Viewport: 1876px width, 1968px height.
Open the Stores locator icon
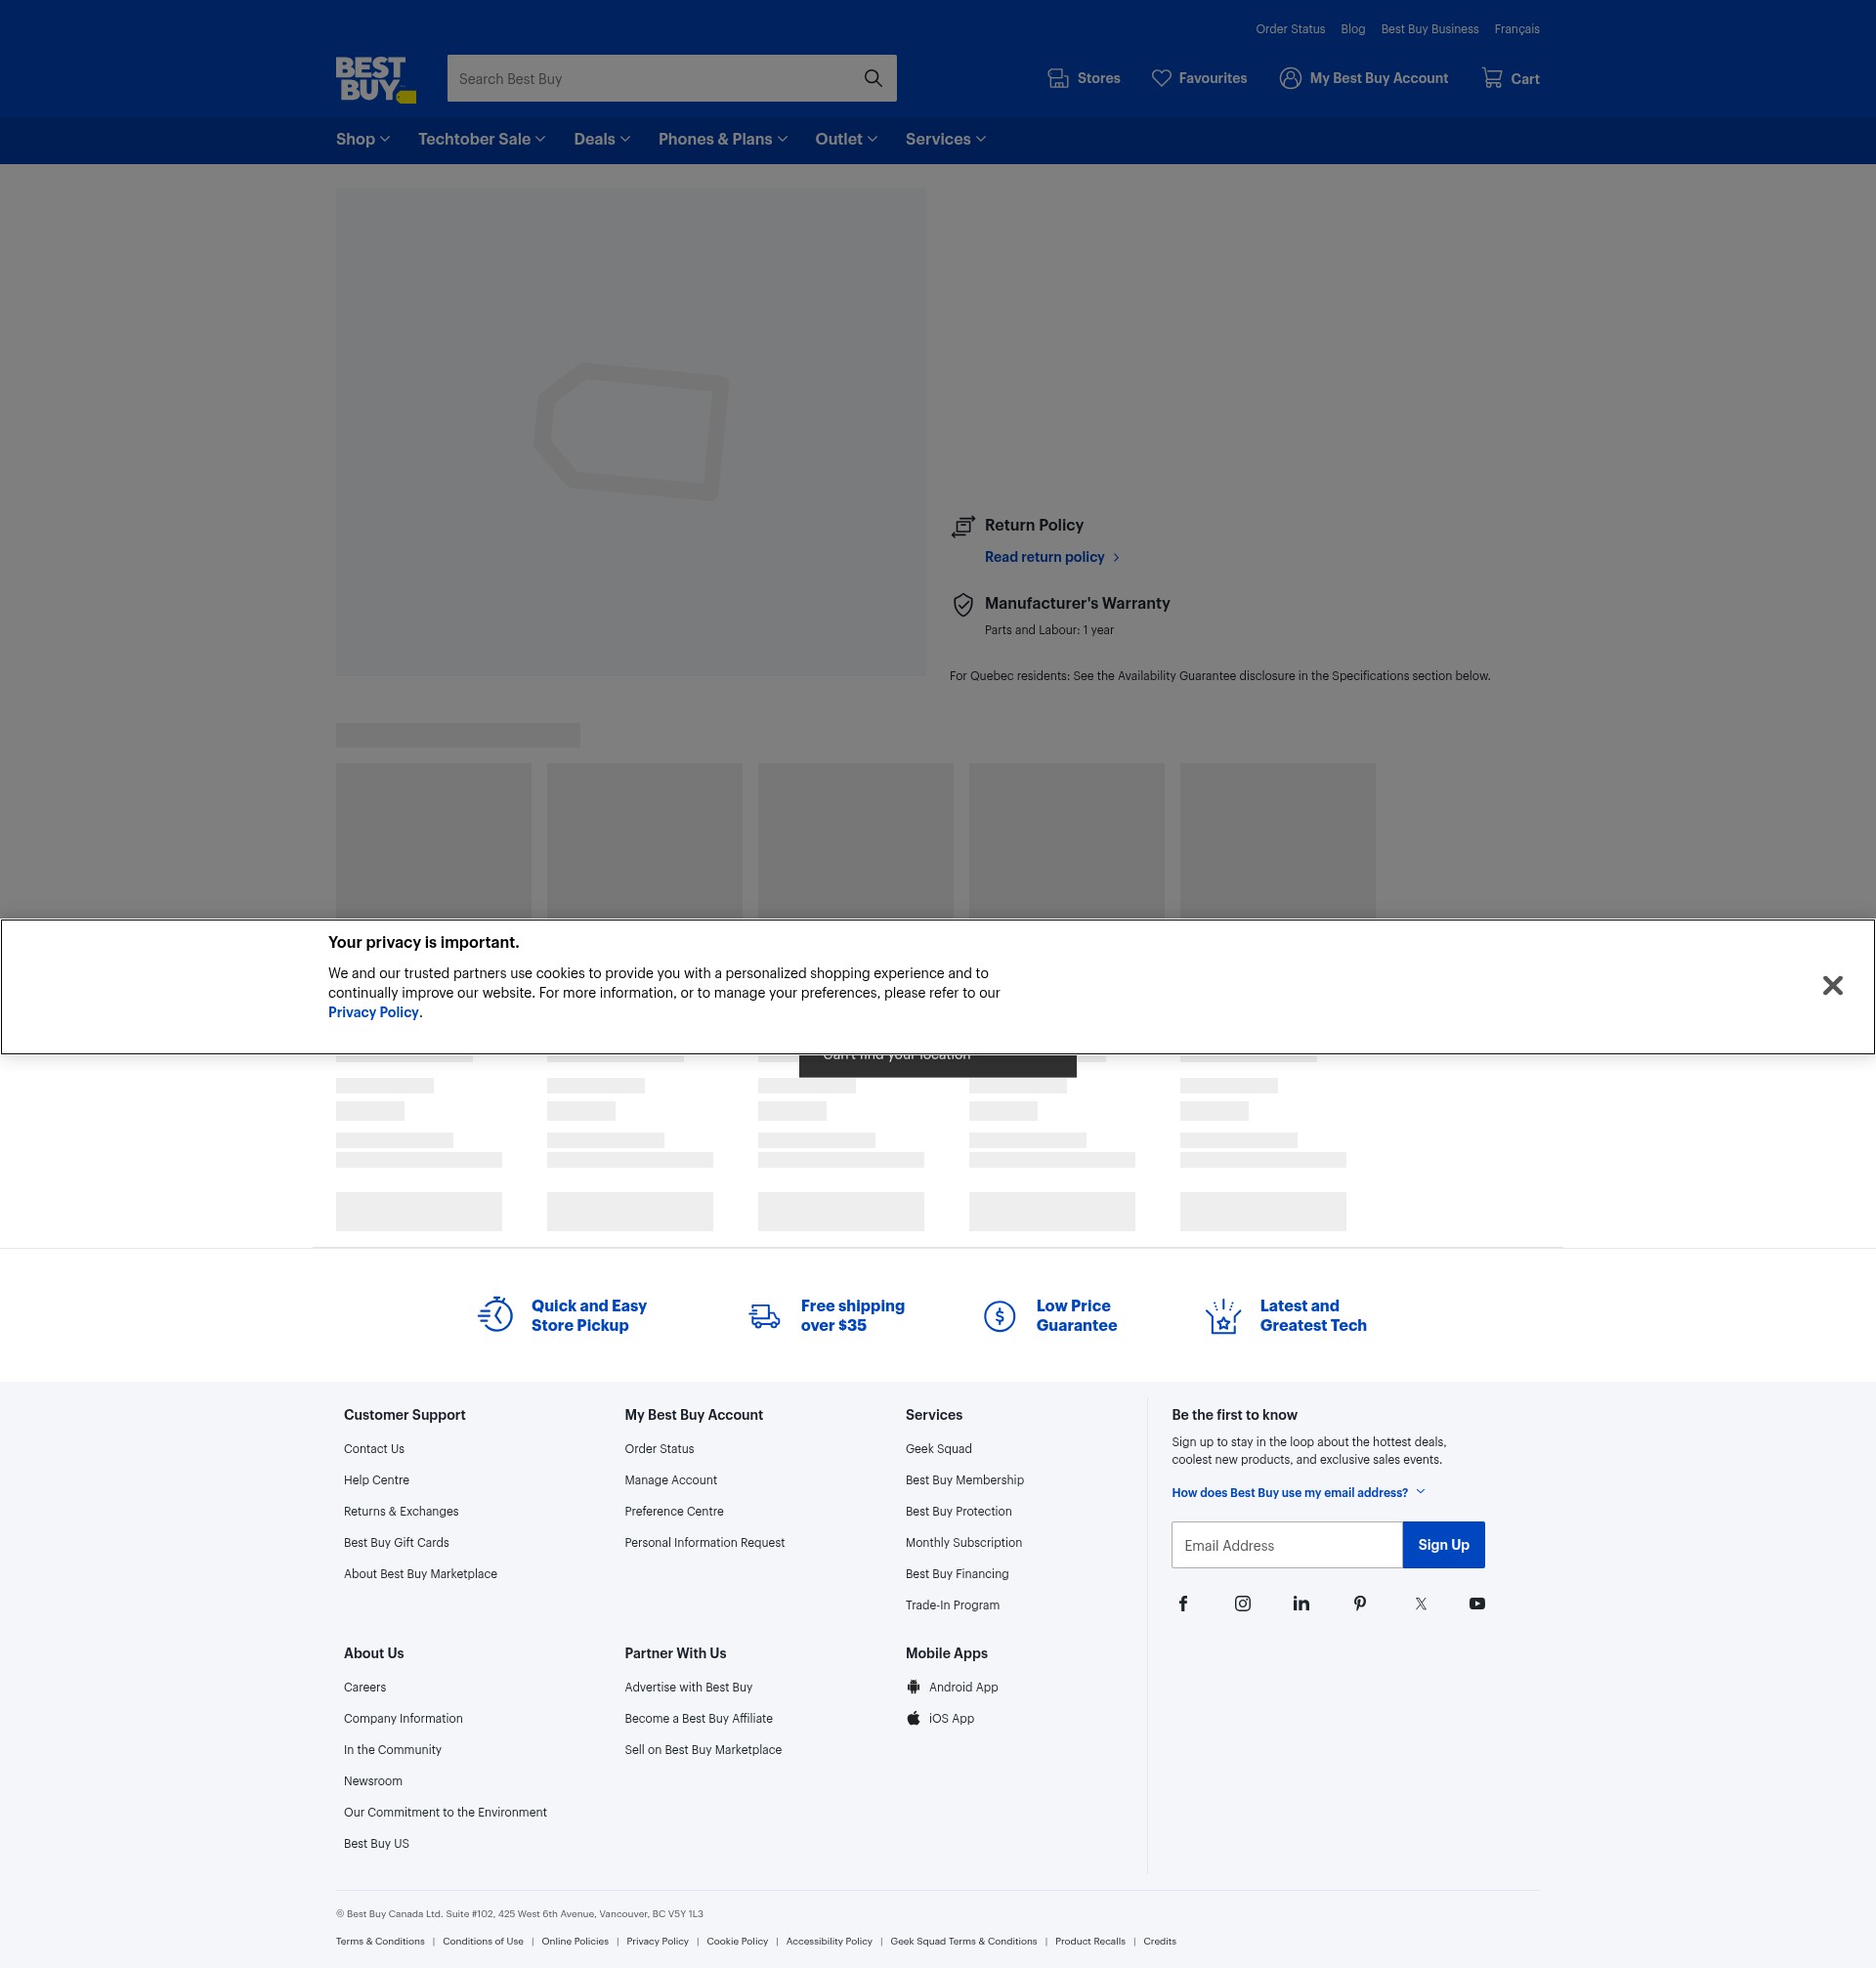pos(1057,78)
